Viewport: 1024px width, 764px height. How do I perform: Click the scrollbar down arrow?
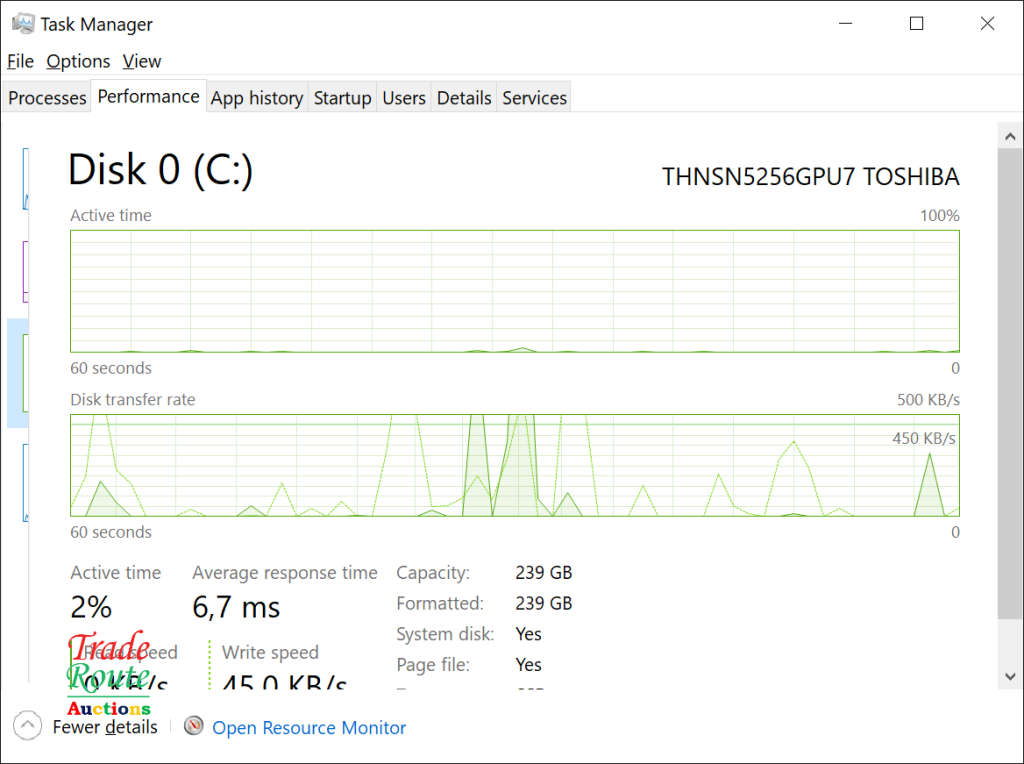(1010, 676)
